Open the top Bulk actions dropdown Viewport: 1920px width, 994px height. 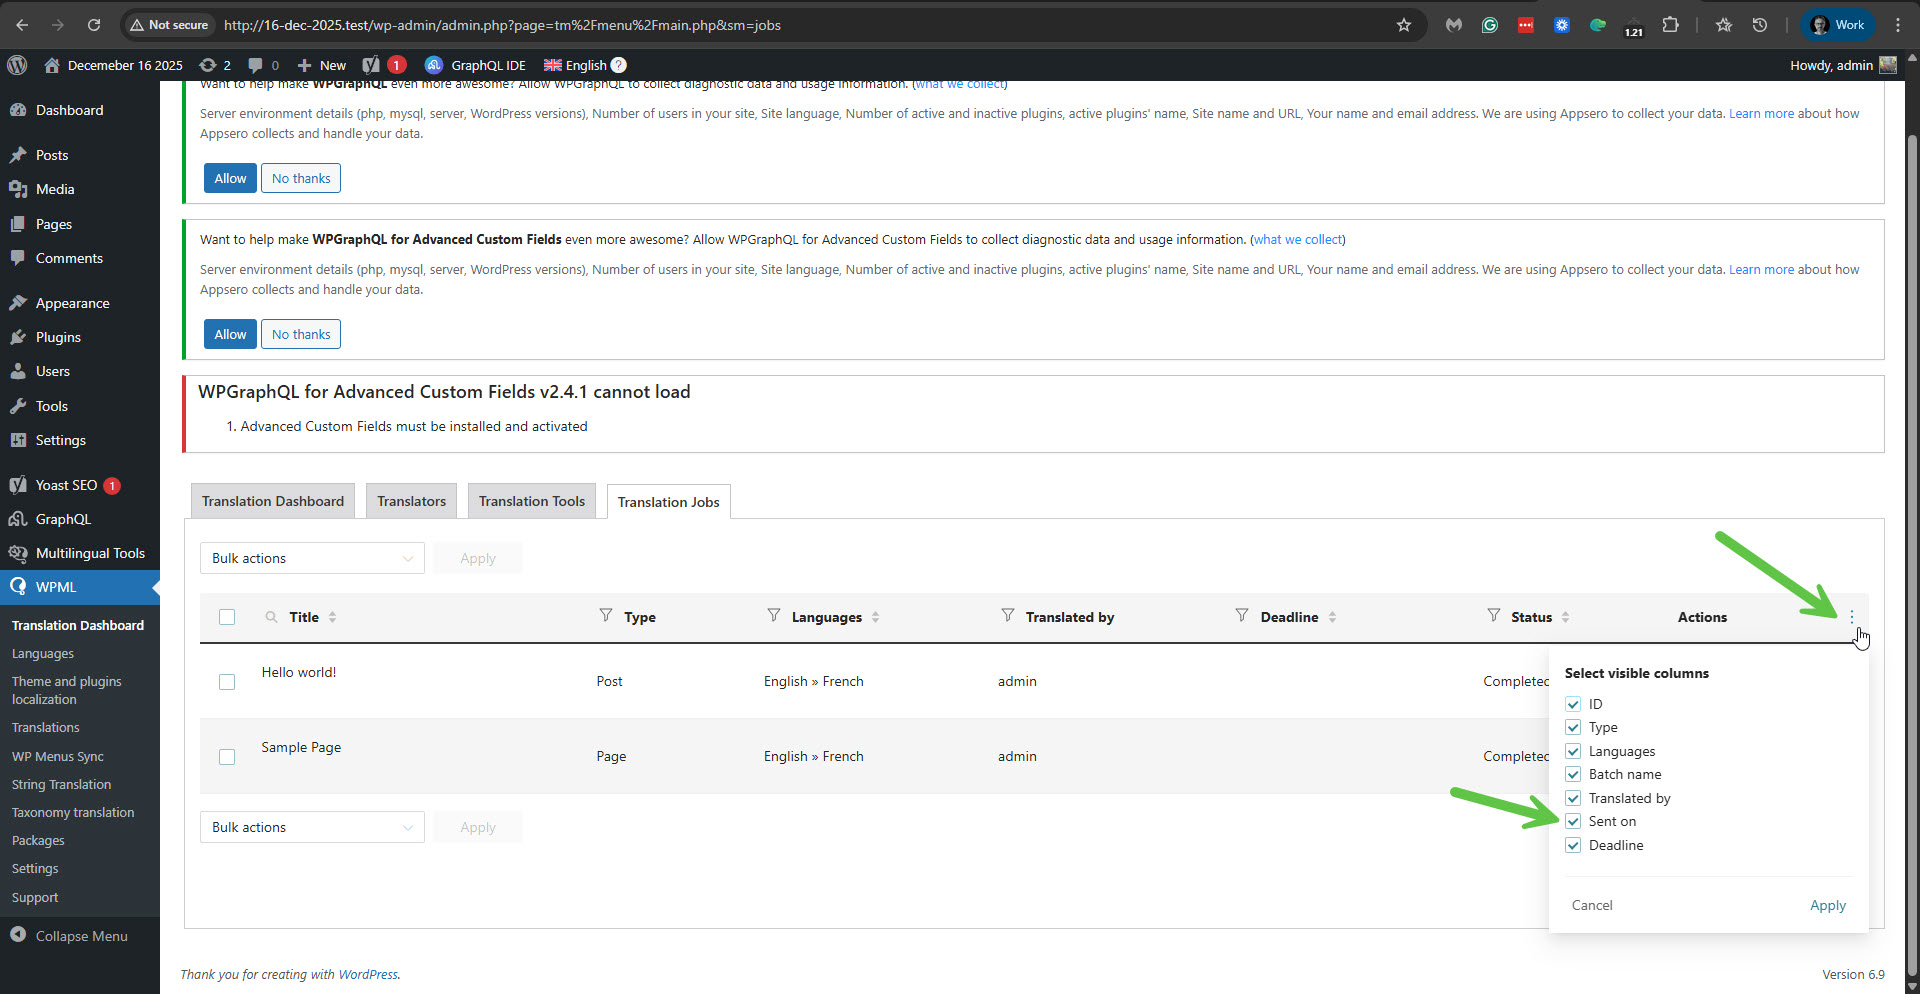tap(312, 558)
